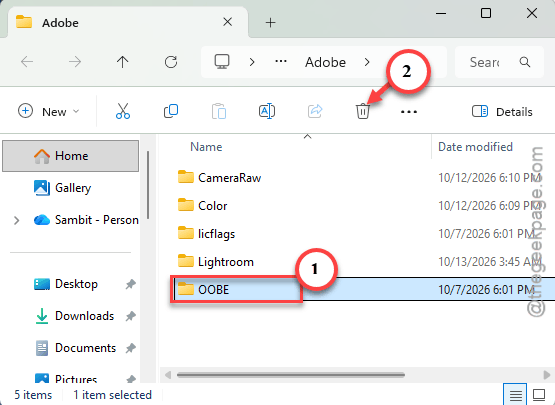Click the navigation pane vertical scrollbar
This screenshot has width=555, height=405.
pyautogui.click(x=148, y=185)
